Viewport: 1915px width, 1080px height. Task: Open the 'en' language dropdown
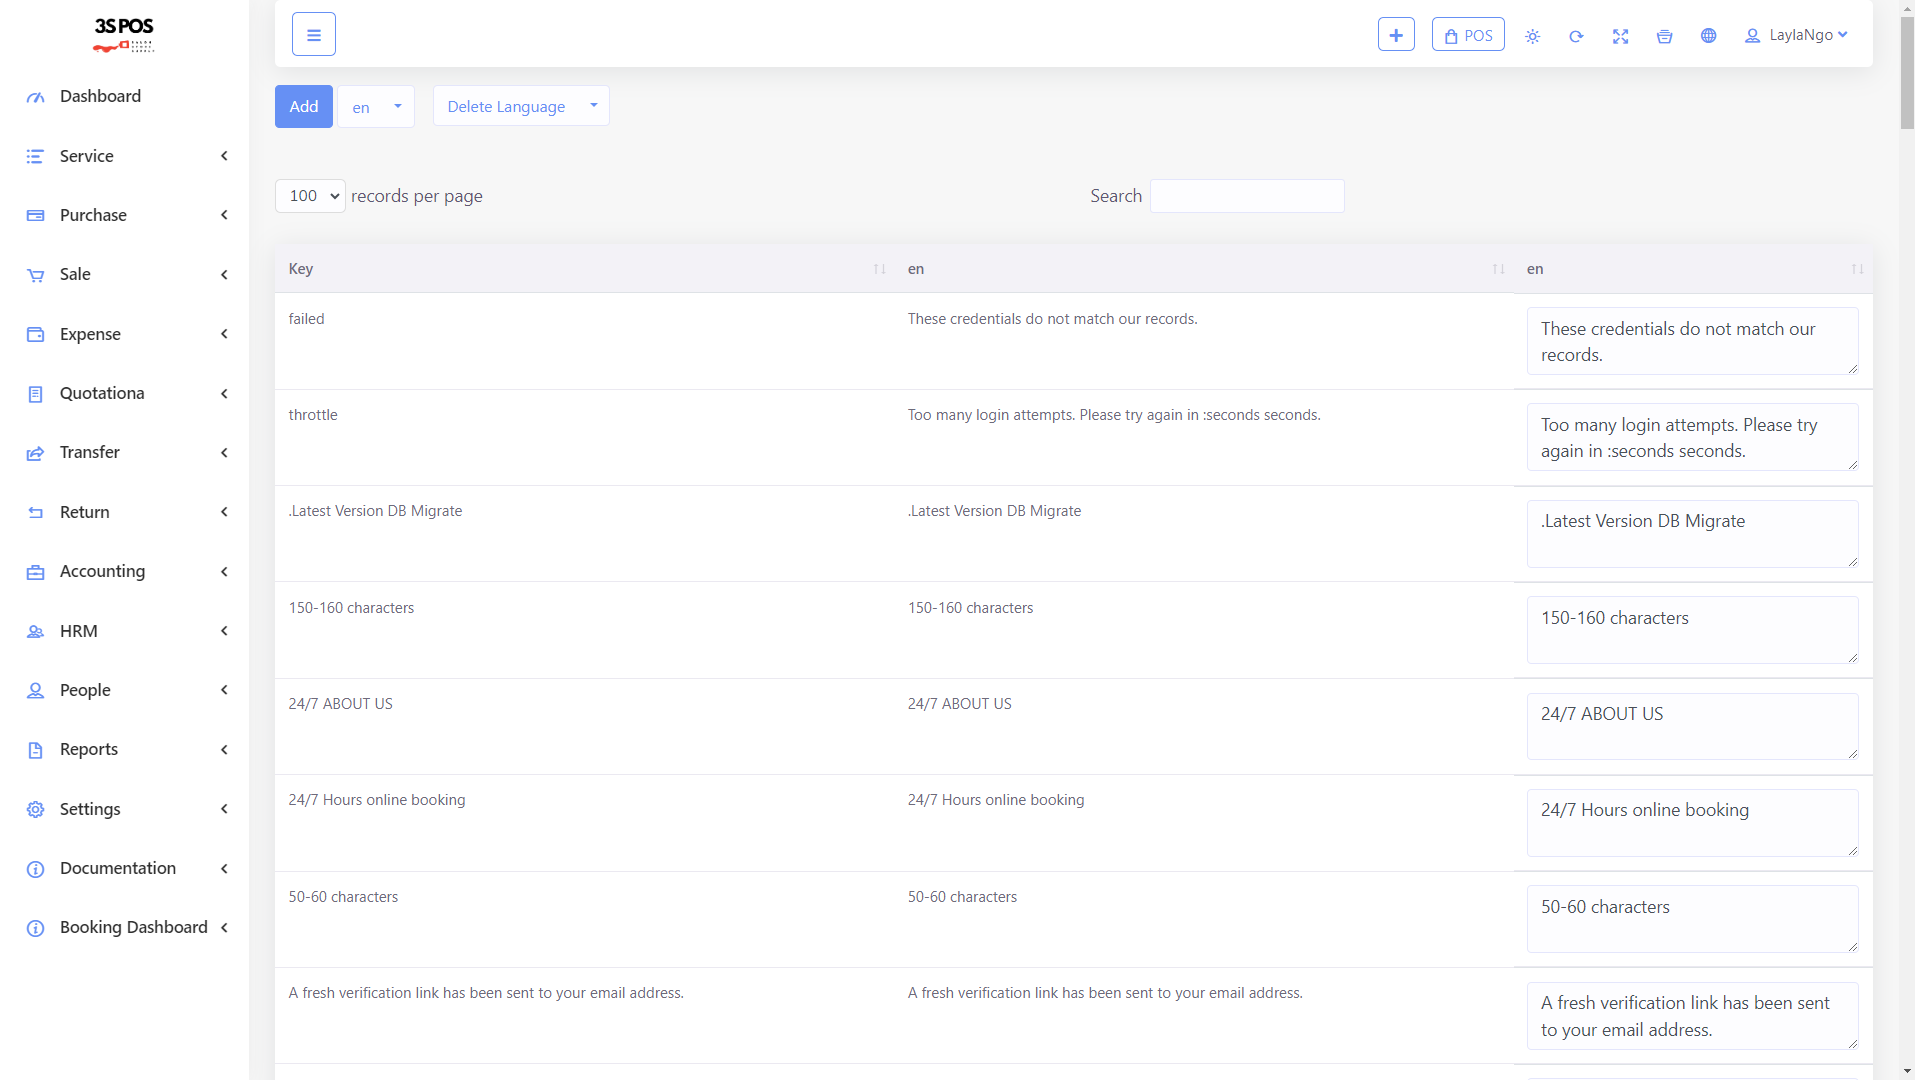[376, 106]
